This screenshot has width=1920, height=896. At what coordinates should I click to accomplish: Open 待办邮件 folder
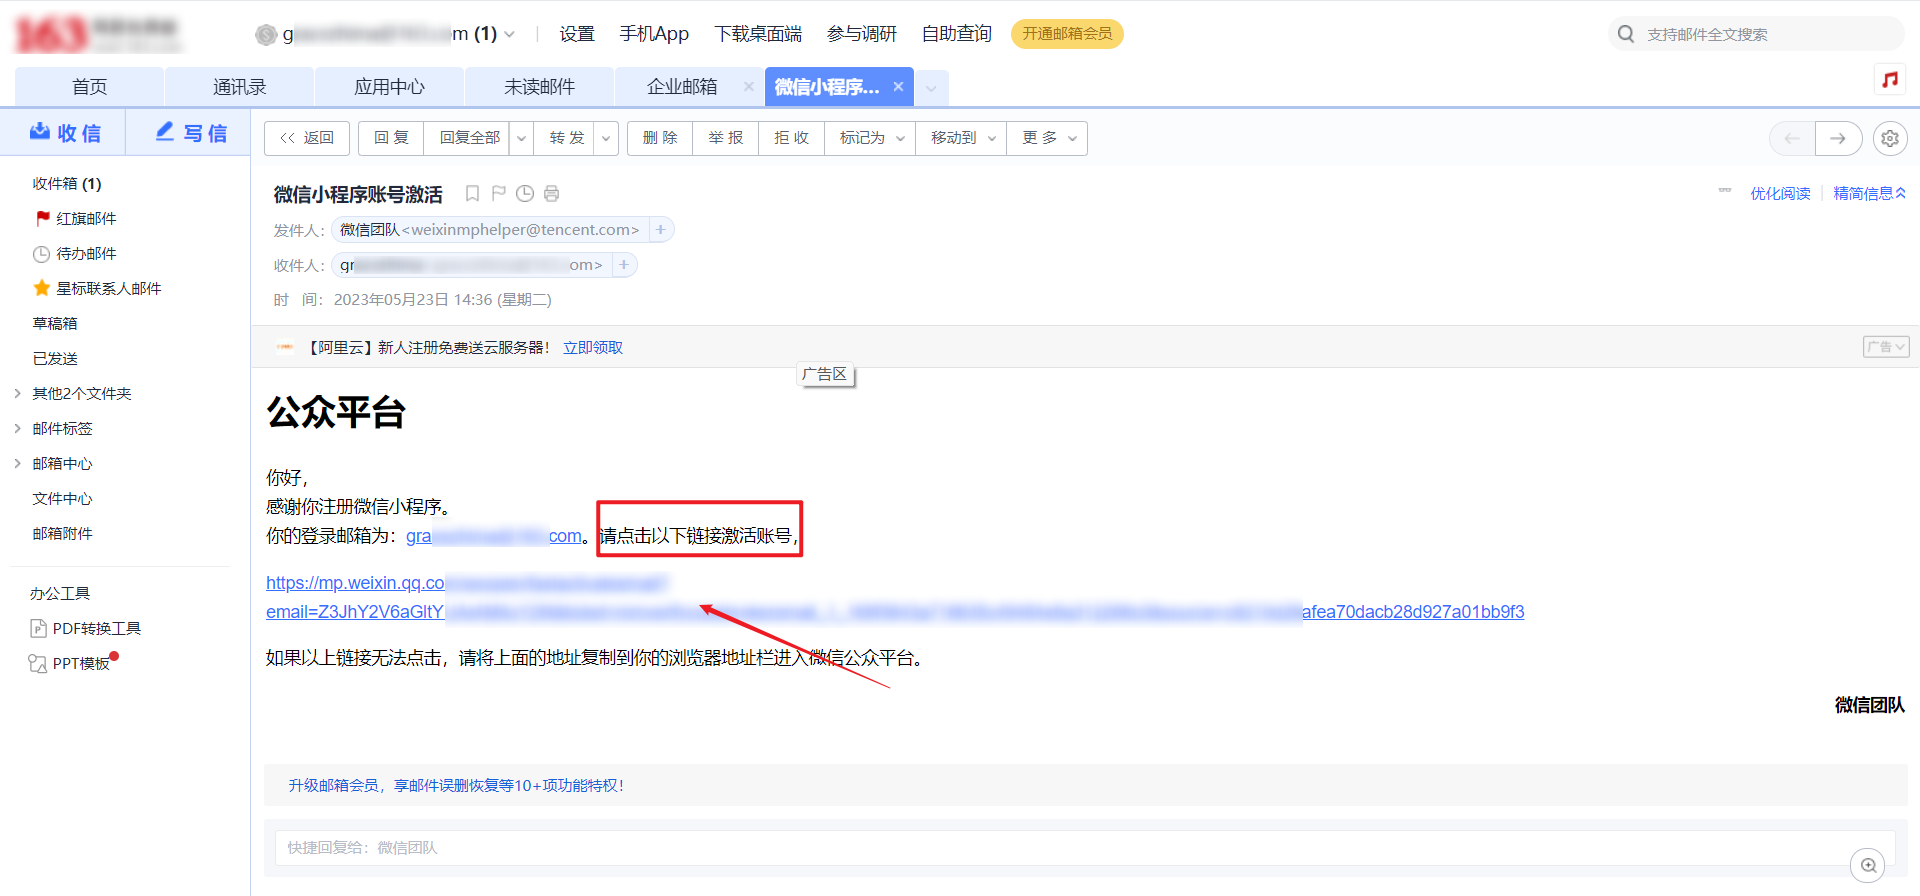(x=75, y=253)
